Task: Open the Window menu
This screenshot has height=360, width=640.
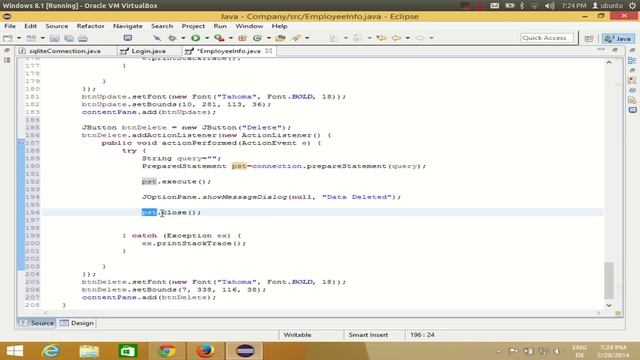Action: pyautogui.click(x=249, y=26)
